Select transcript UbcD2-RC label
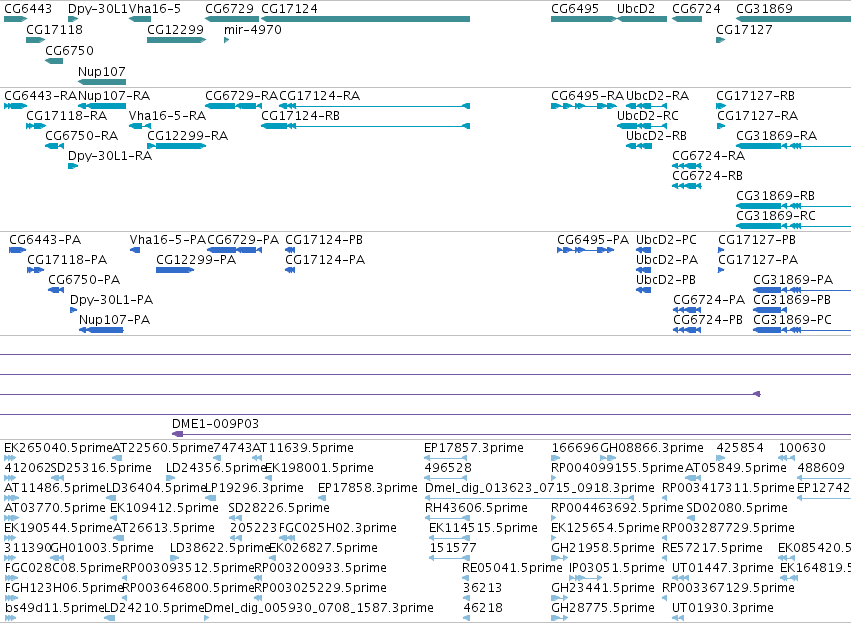Screen dimensions: 851x623 tap(647, 116)
